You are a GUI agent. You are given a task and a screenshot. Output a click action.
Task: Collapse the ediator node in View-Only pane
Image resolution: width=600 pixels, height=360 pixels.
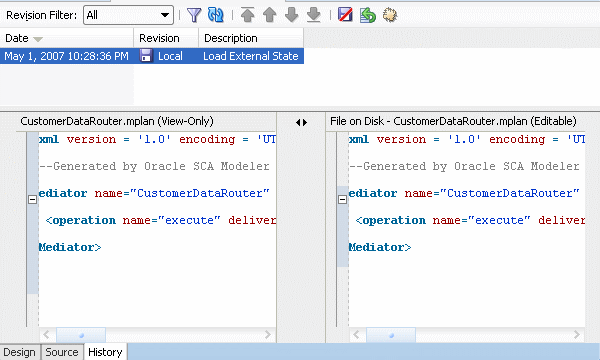pyautogui.click(x=33, y=199)
